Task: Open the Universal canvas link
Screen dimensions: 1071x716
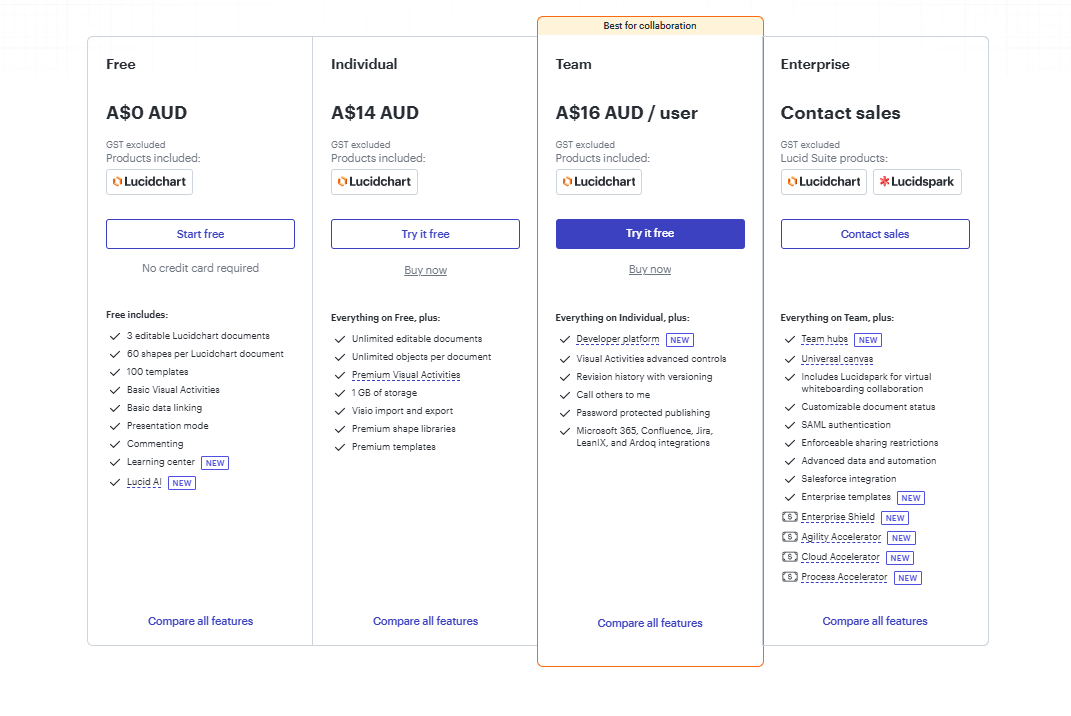Action: pyautogui.click(x=837, y=359)
